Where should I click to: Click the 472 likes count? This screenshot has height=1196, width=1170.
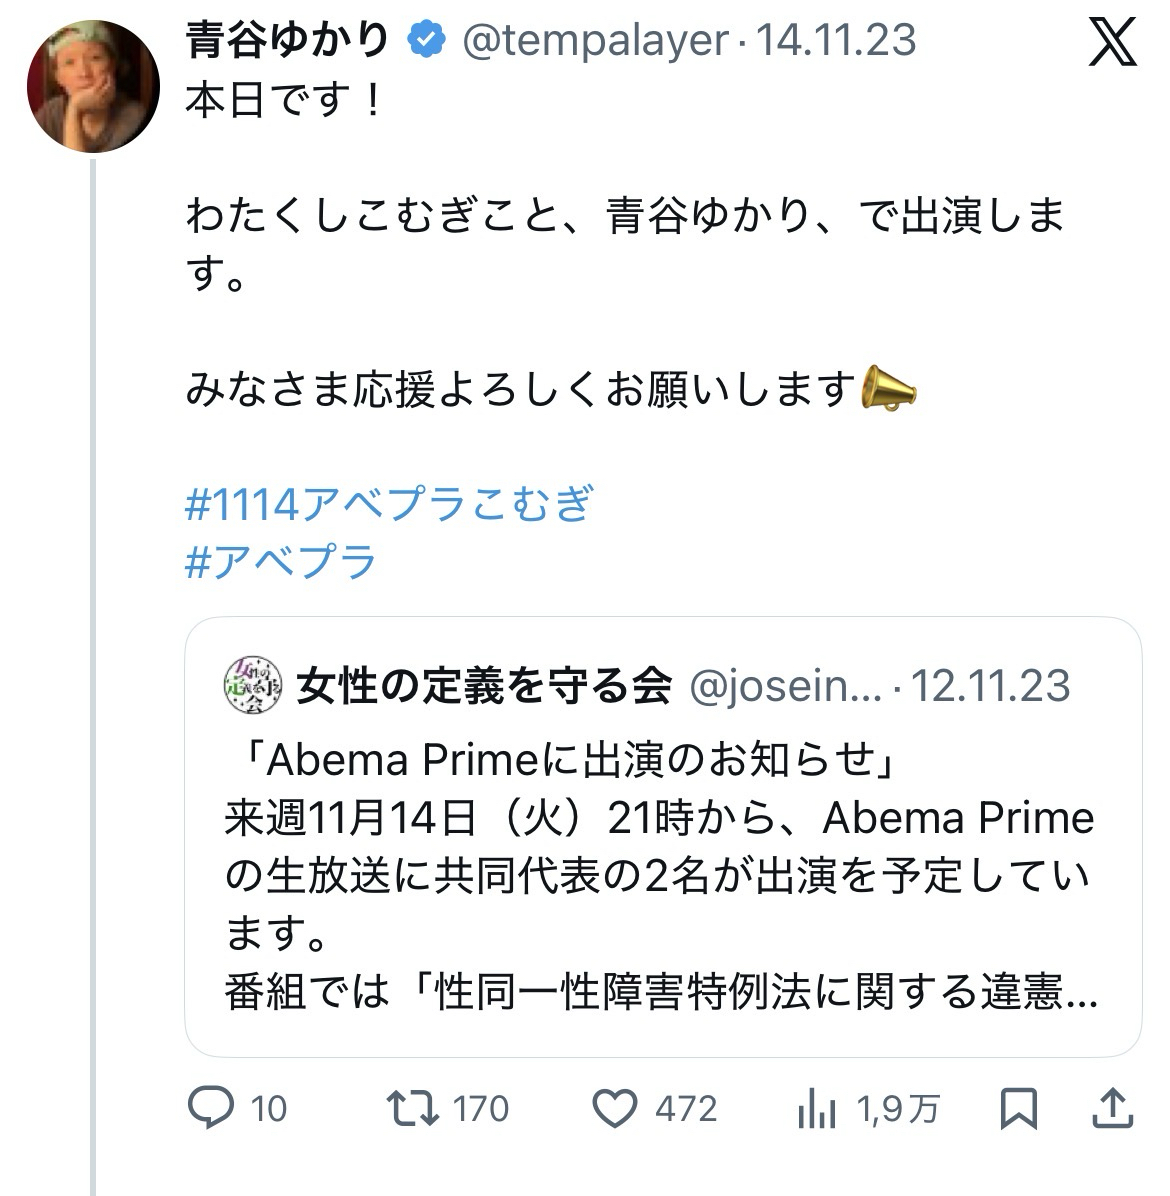686,1109
